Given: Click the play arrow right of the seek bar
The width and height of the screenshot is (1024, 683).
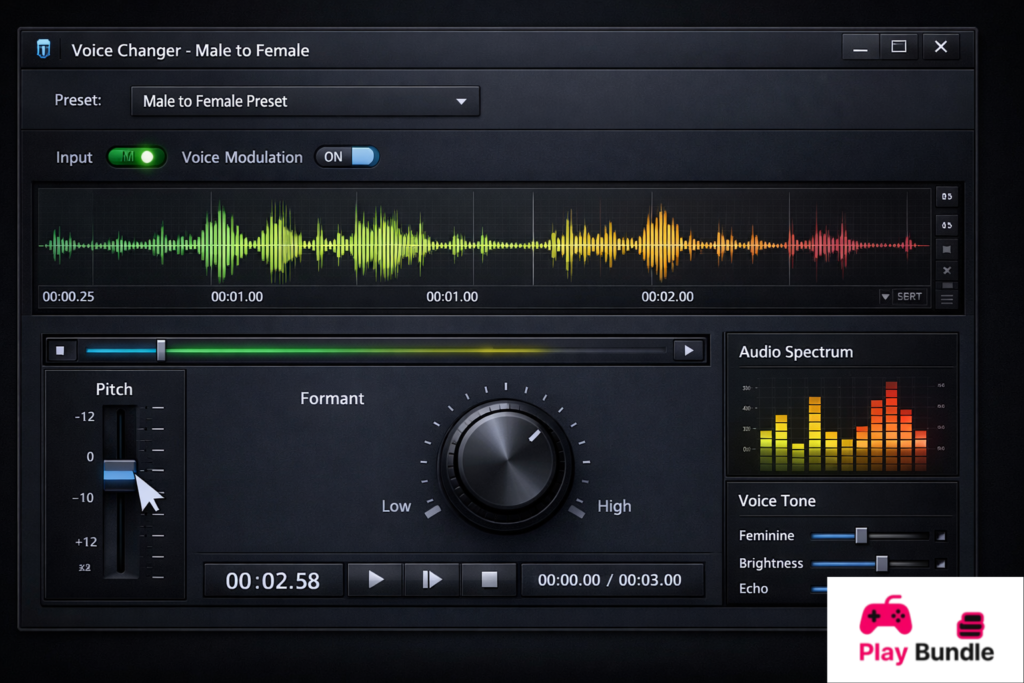Looking at the screenshot, I should 687,350.
